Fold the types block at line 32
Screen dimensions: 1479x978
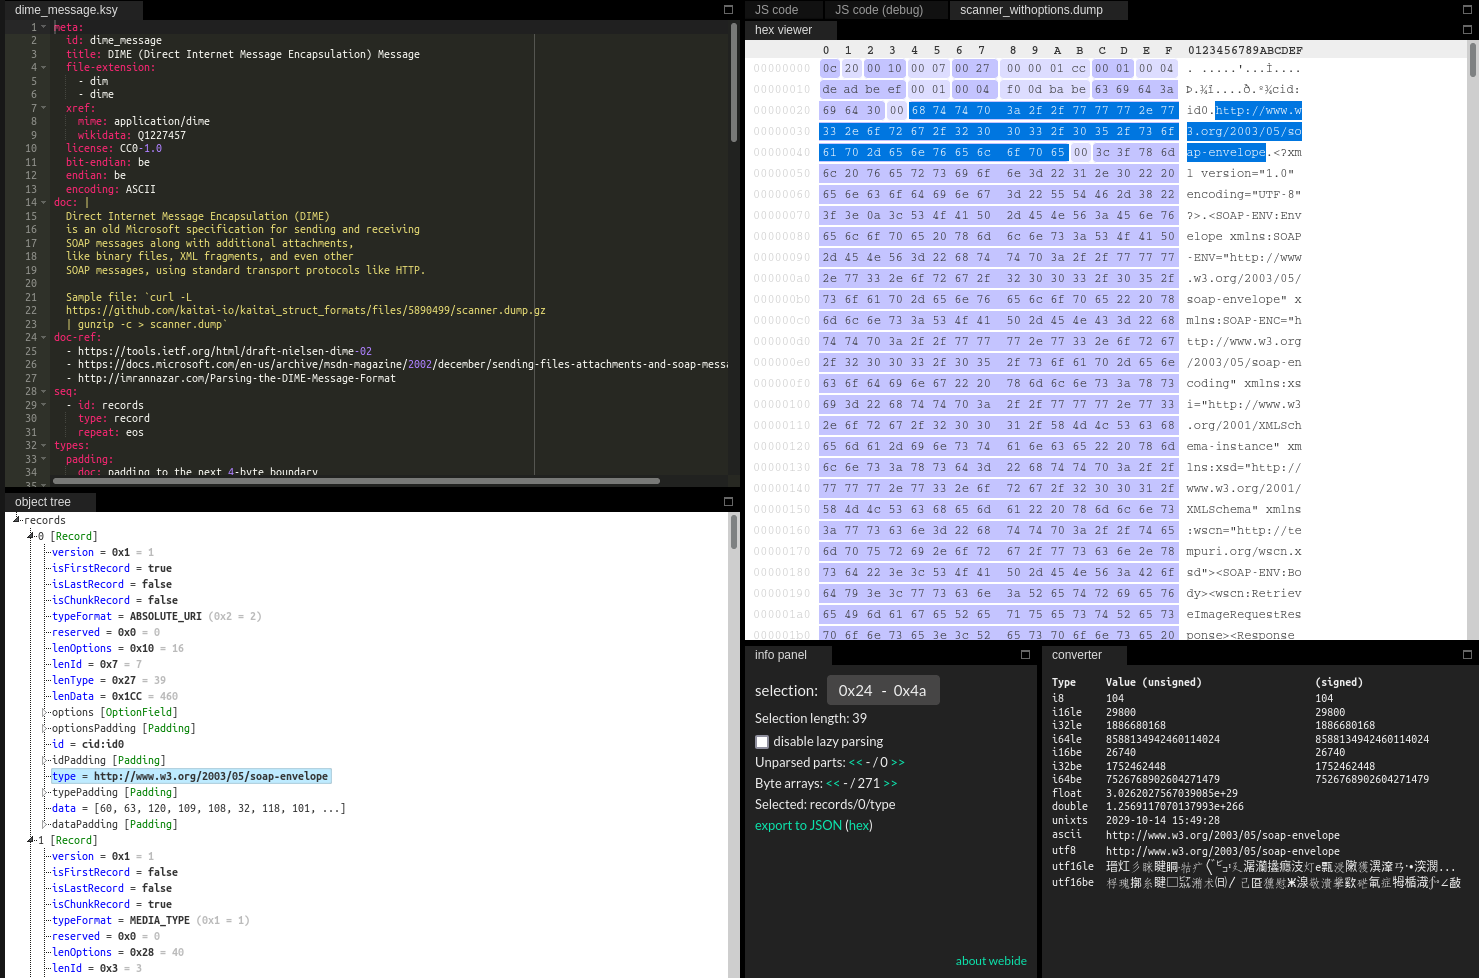point(44,446)
